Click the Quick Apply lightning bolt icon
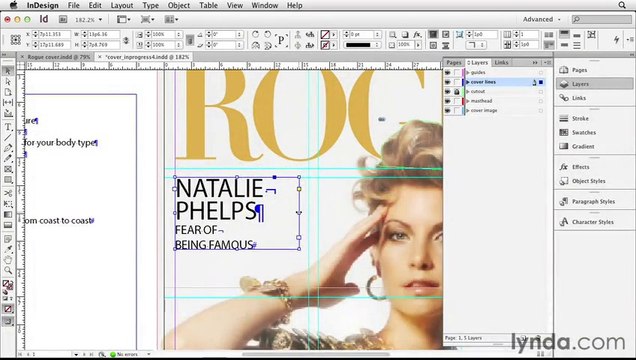The image size is (636, 360). click(x=617, y=40)
